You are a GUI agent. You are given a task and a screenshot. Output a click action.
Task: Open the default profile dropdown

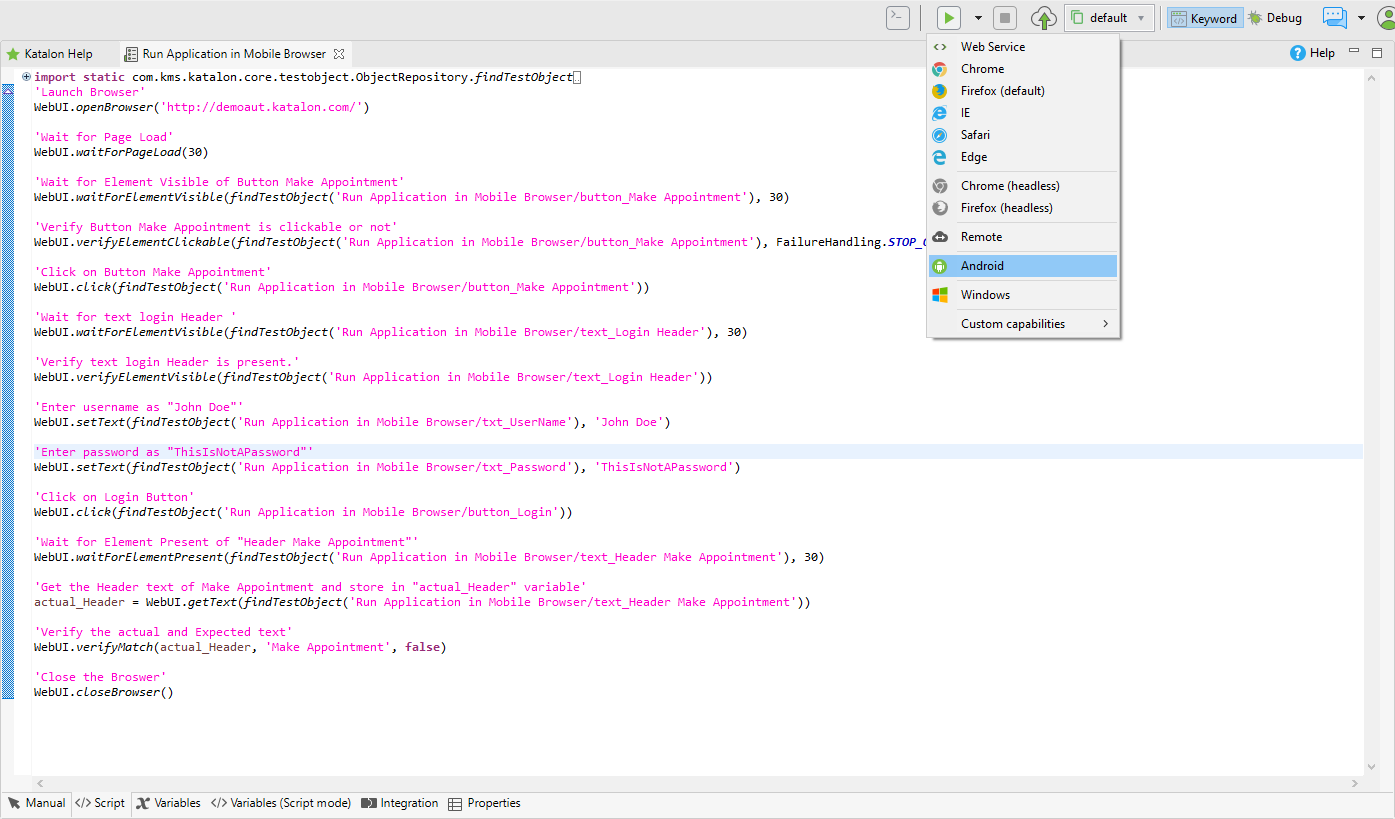1109,17
